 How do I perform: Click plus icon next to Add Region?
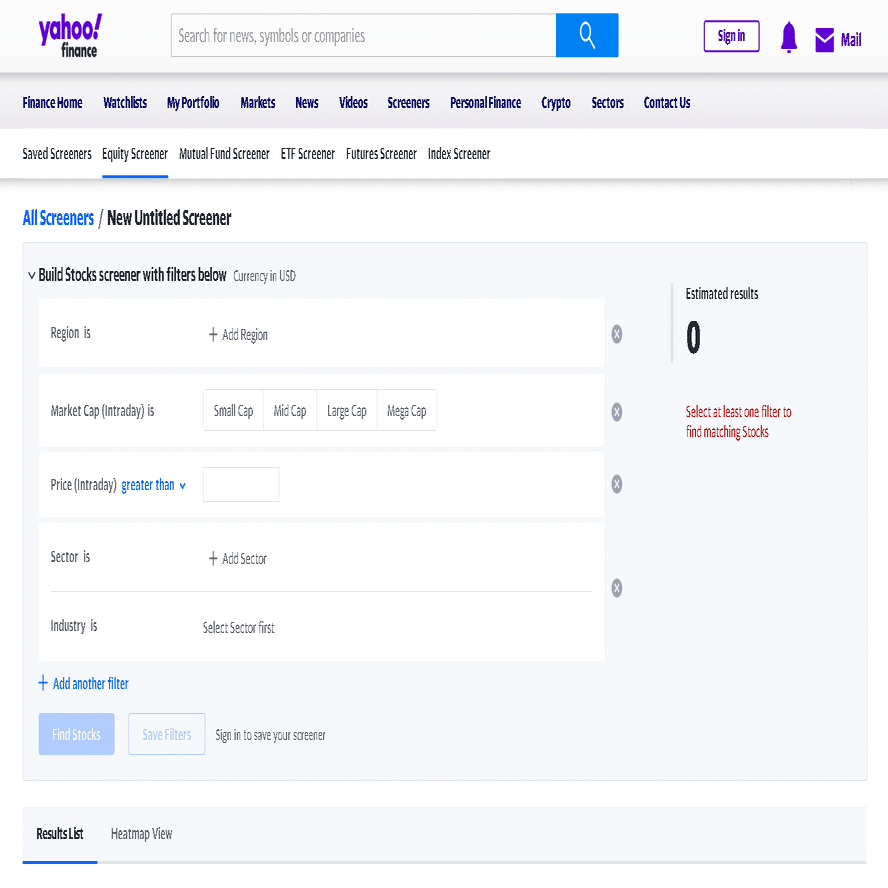click(x=213, y=335)
